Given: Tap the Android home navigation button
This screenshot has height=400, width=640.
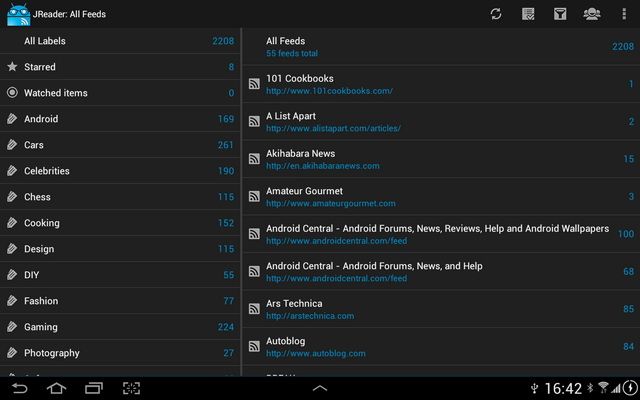Looking at the screenshot, I should (56, 388).
